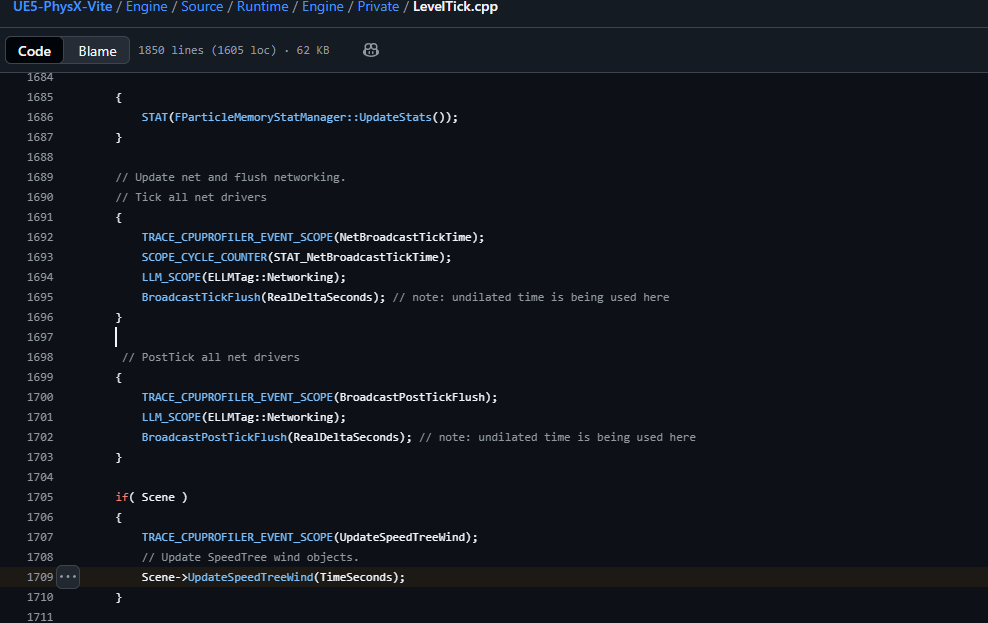Click the UpdateSpeedTreeWind method on line 1709
The width and height of the screenshot is (988, 623).
click(x=250, y=577)
